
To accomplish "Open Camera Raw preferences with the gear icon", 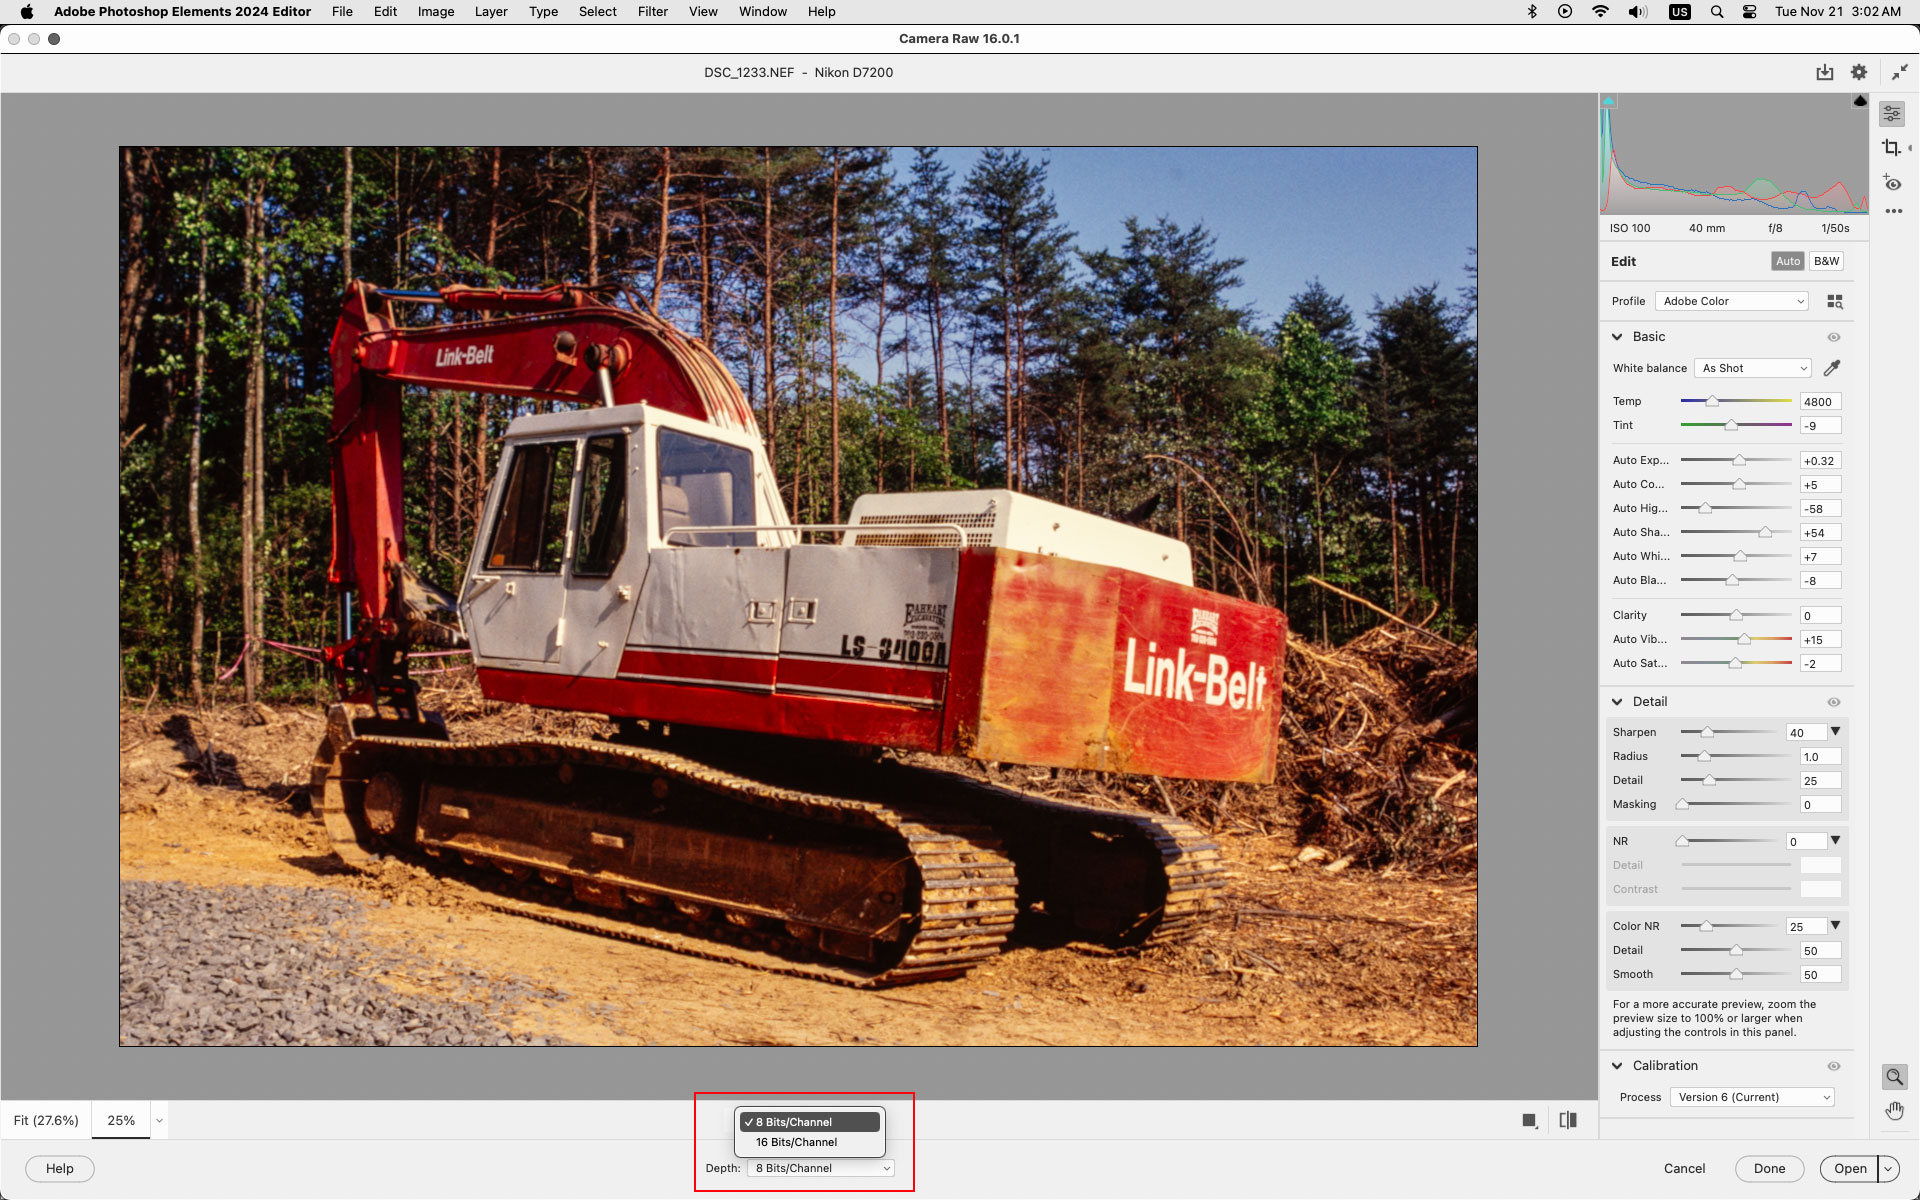I will 1859,72.
